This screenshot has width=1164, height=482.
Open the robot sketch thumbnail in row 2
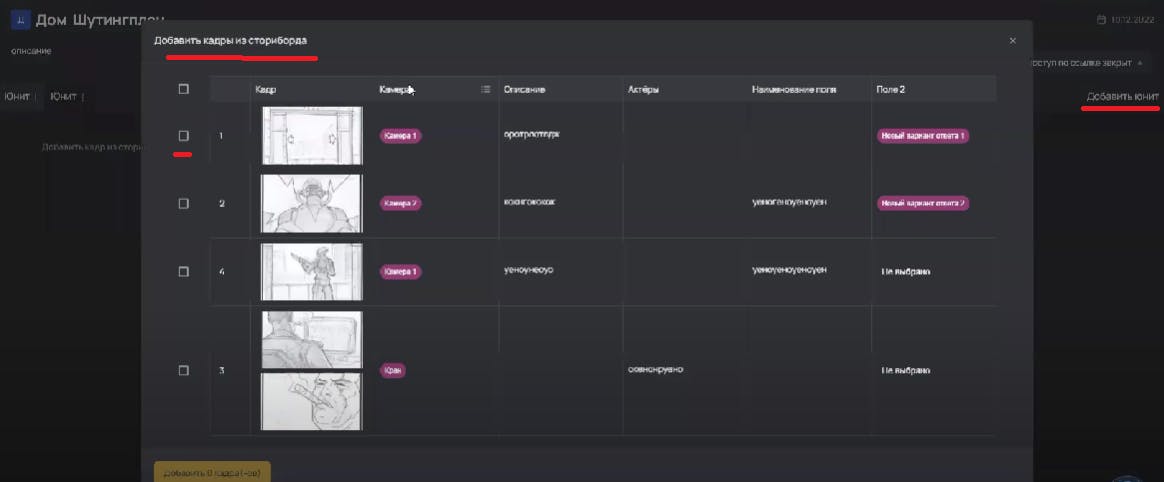coord(312,203)
